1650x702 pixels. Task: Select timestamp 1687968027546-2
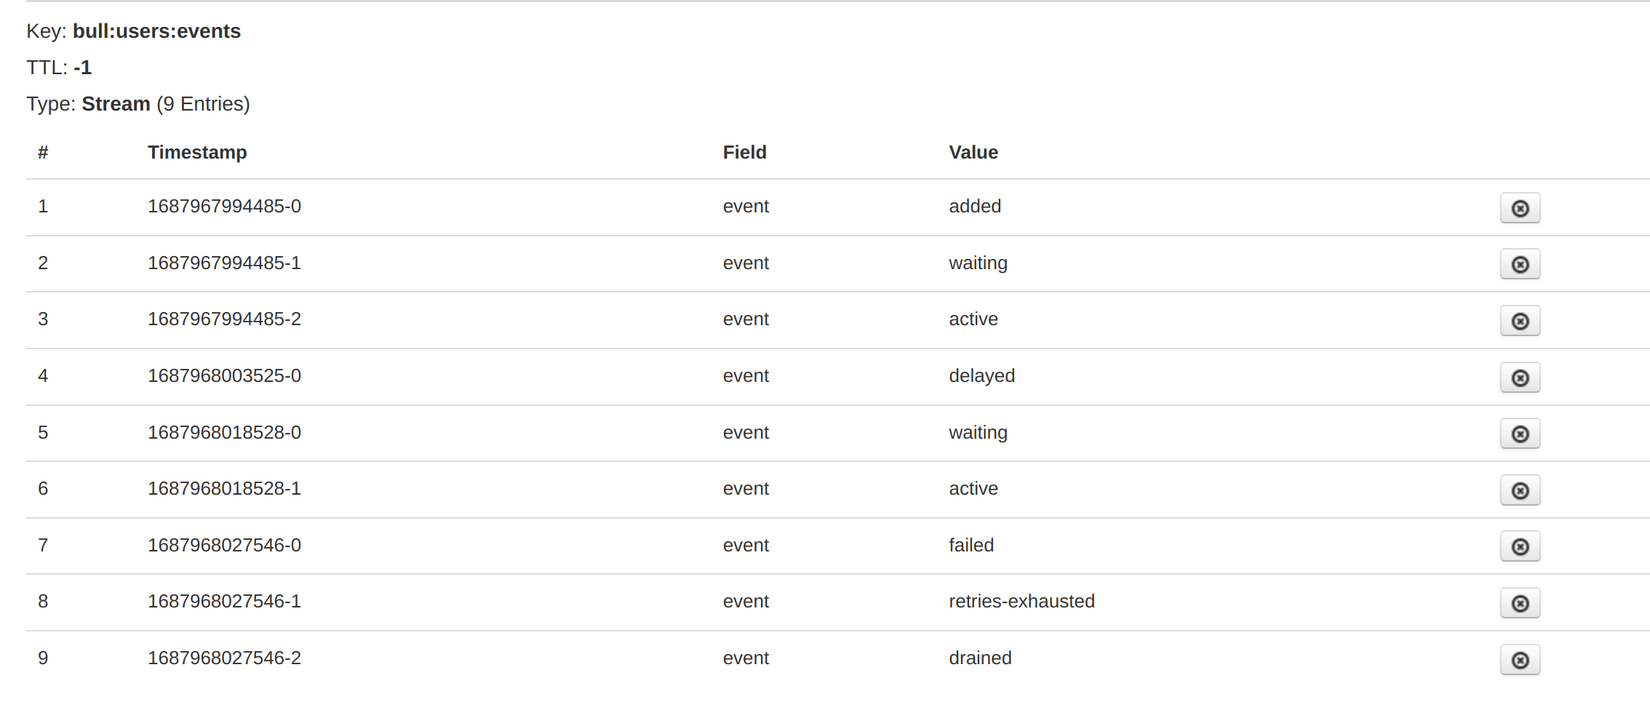coord(224,658)
